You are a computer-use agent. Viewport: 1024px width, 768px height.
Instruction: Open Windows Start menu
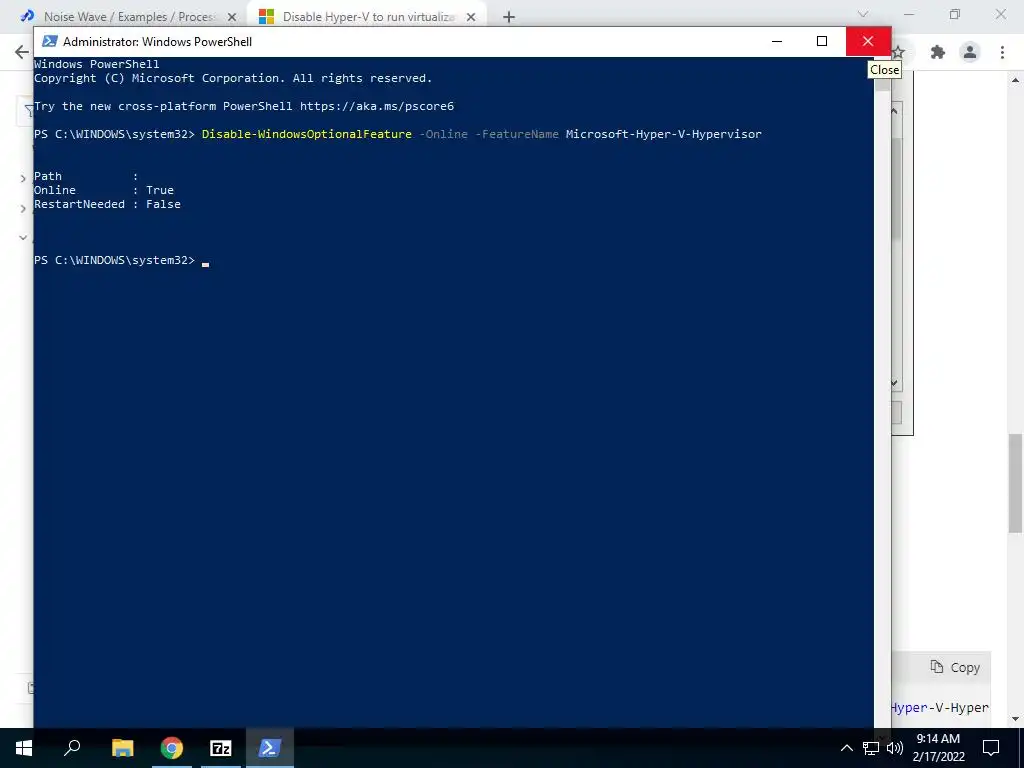click(24, 748)
